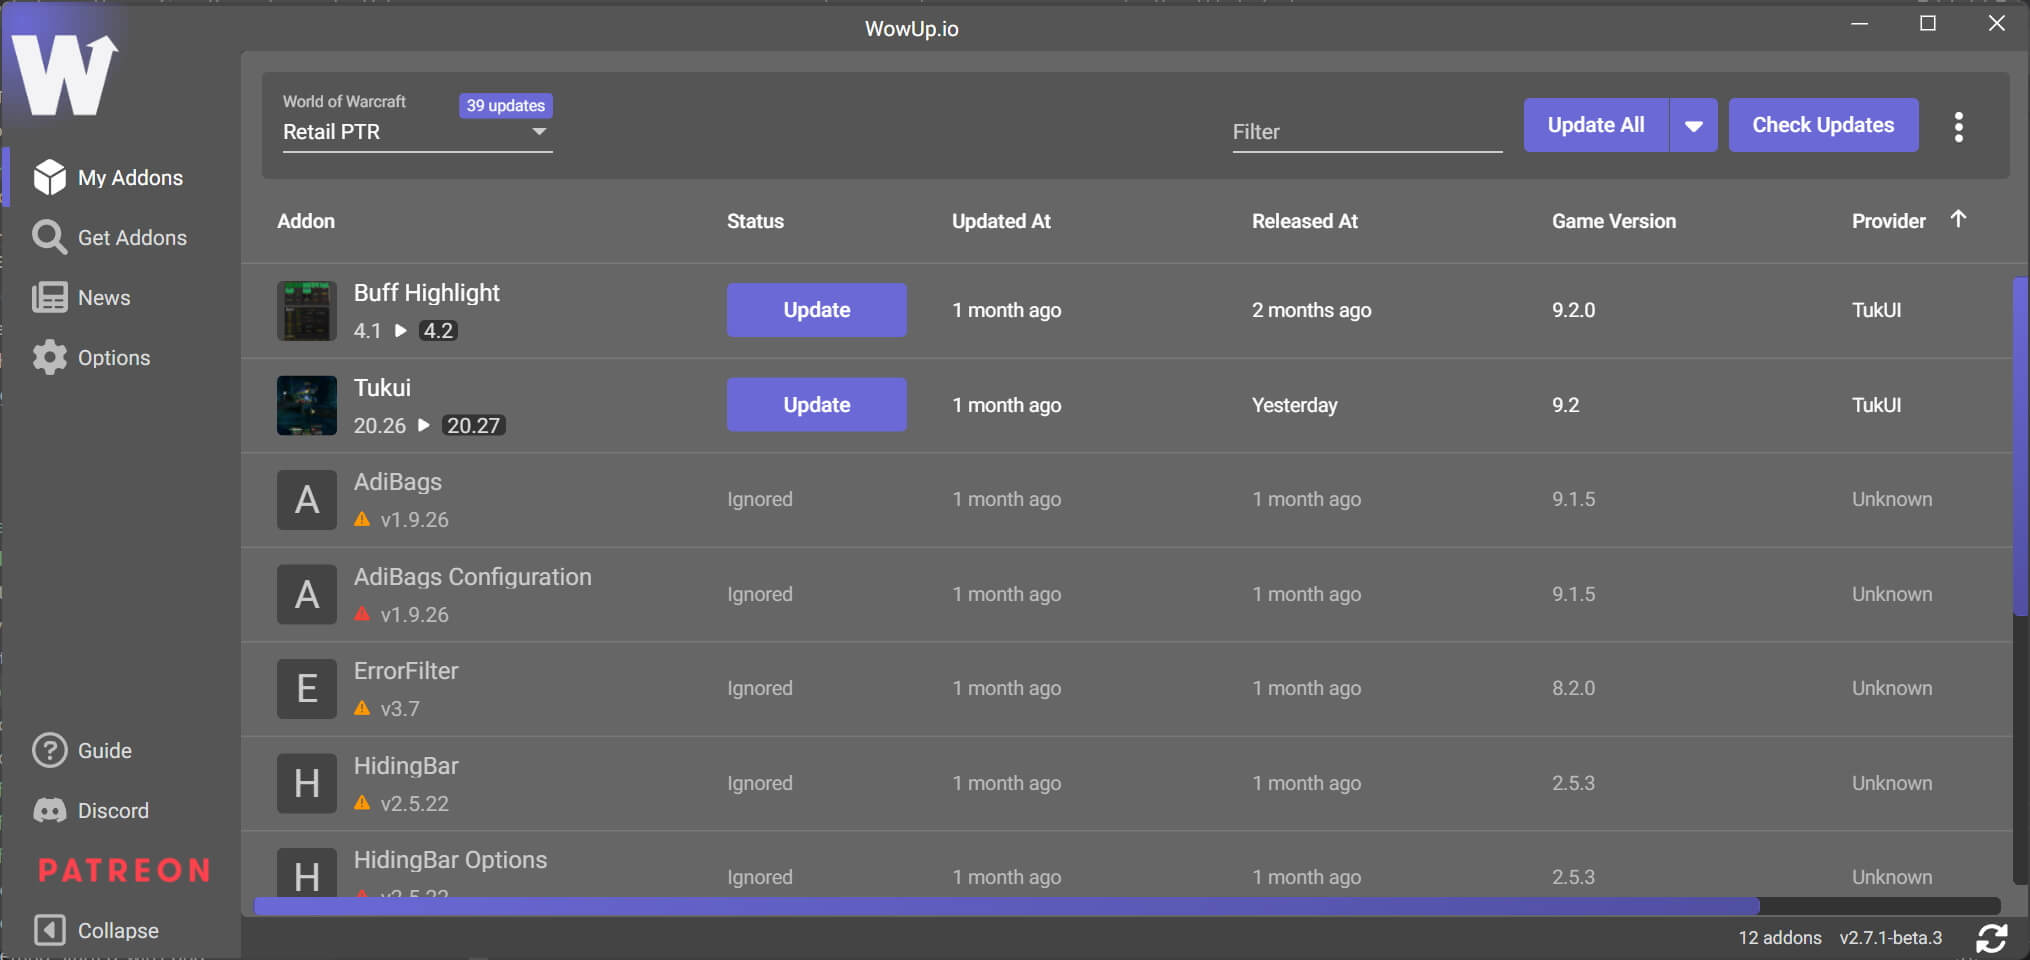Viewport: 2030px width, 960px height.
Task: Click the Options gear icon
Action: pyautogui.click(x=49, y=358)
